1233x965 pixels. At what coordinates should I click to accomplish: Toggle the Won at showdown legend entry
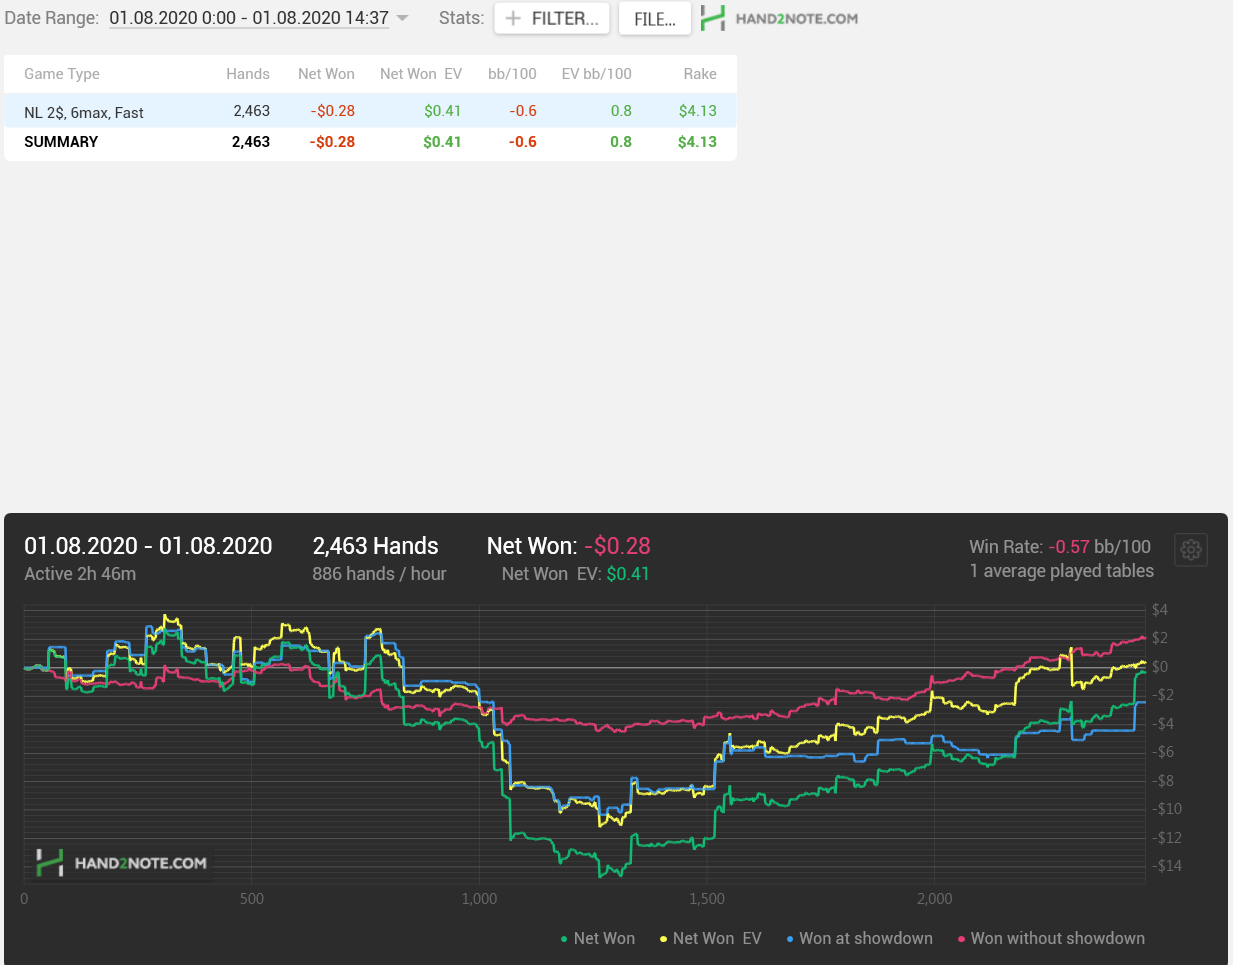pos(860,938)
